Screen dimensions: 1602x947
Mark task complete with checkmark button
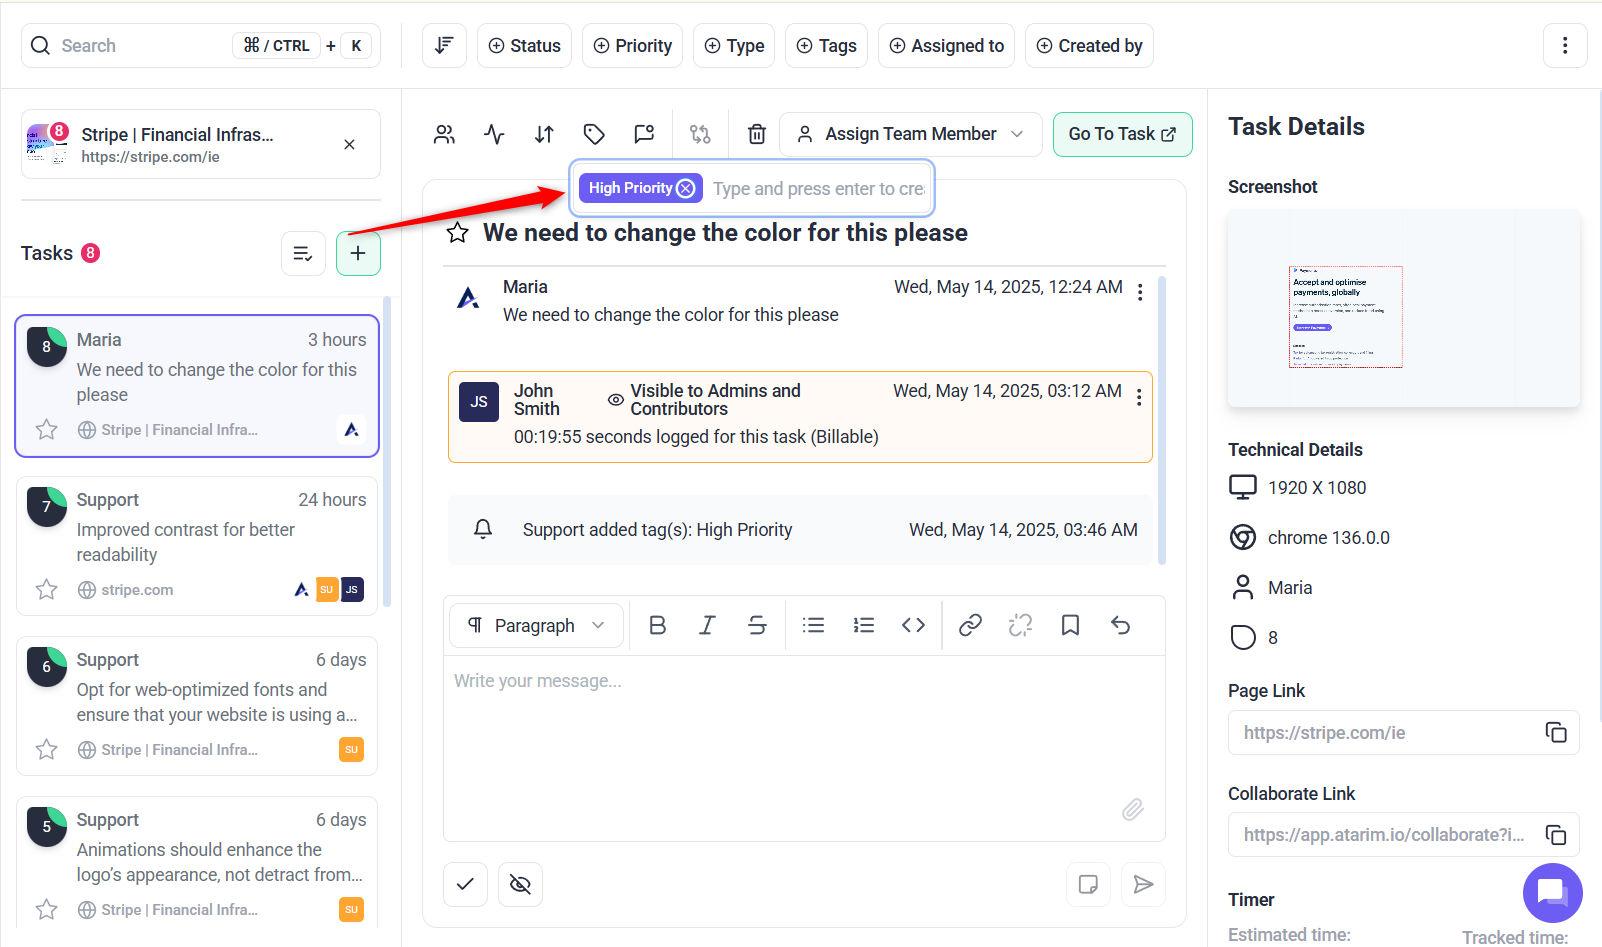pos(465,884)
